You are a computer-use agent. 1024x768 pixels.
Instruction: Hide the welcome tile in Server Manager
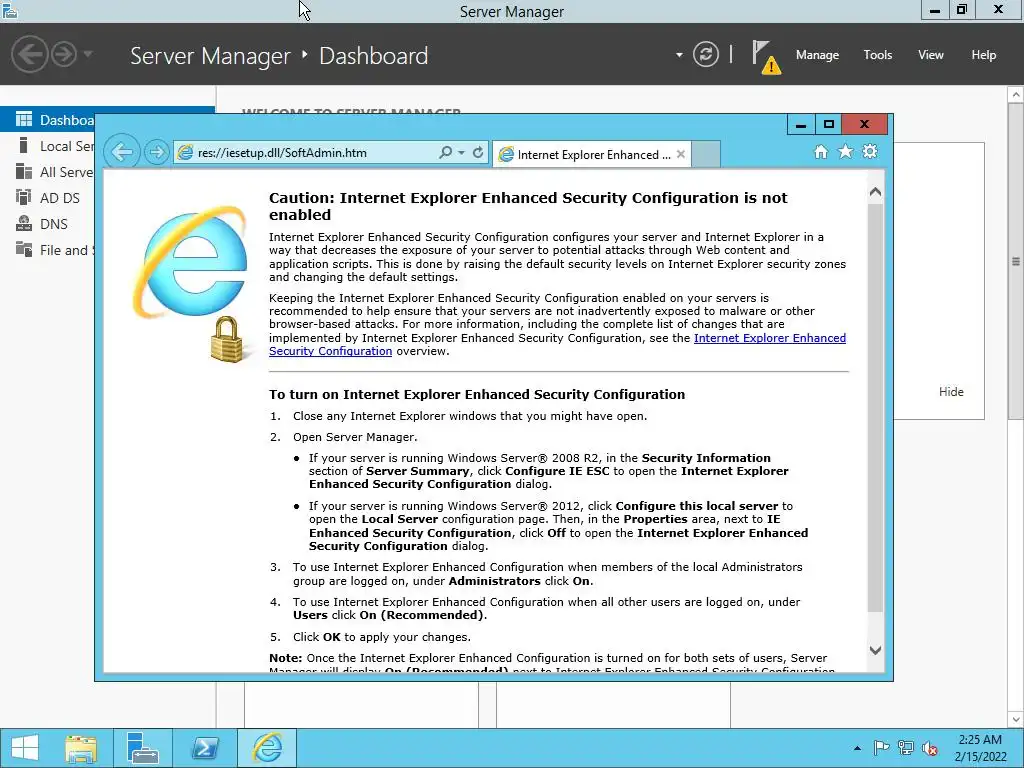[x=950, y=392]
